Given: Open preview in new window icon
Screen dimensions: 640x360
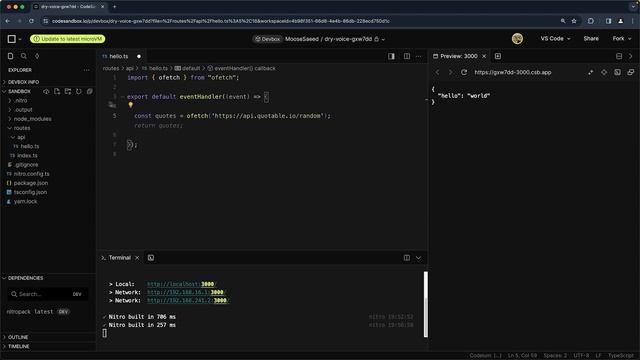Looking at the screenshot, I should [631, 72].
